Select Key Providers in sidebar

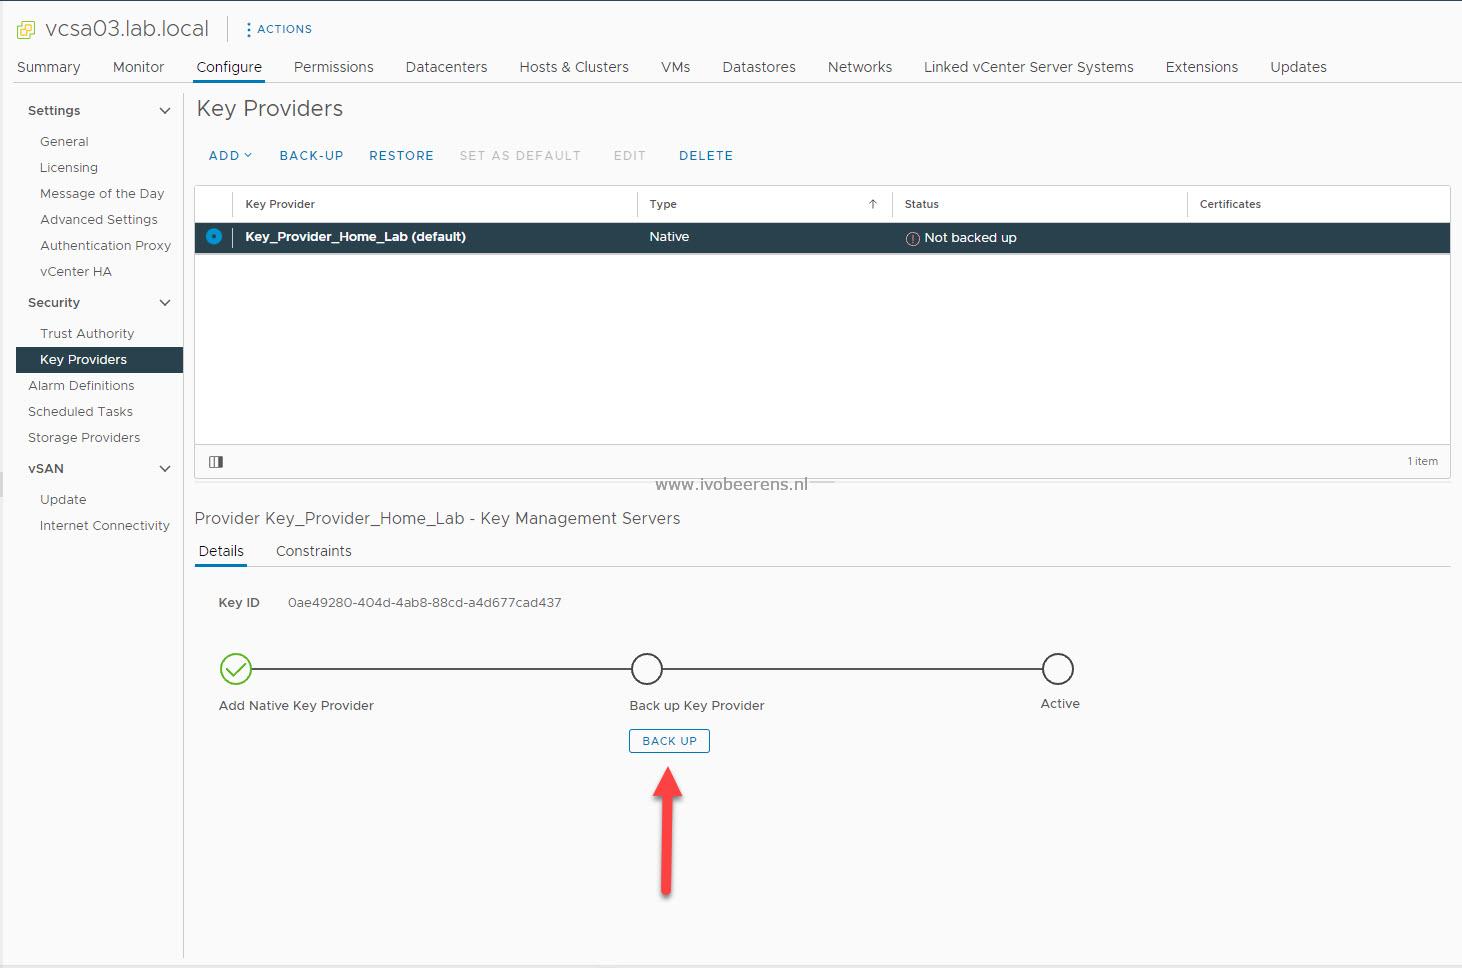pos(99,360)
